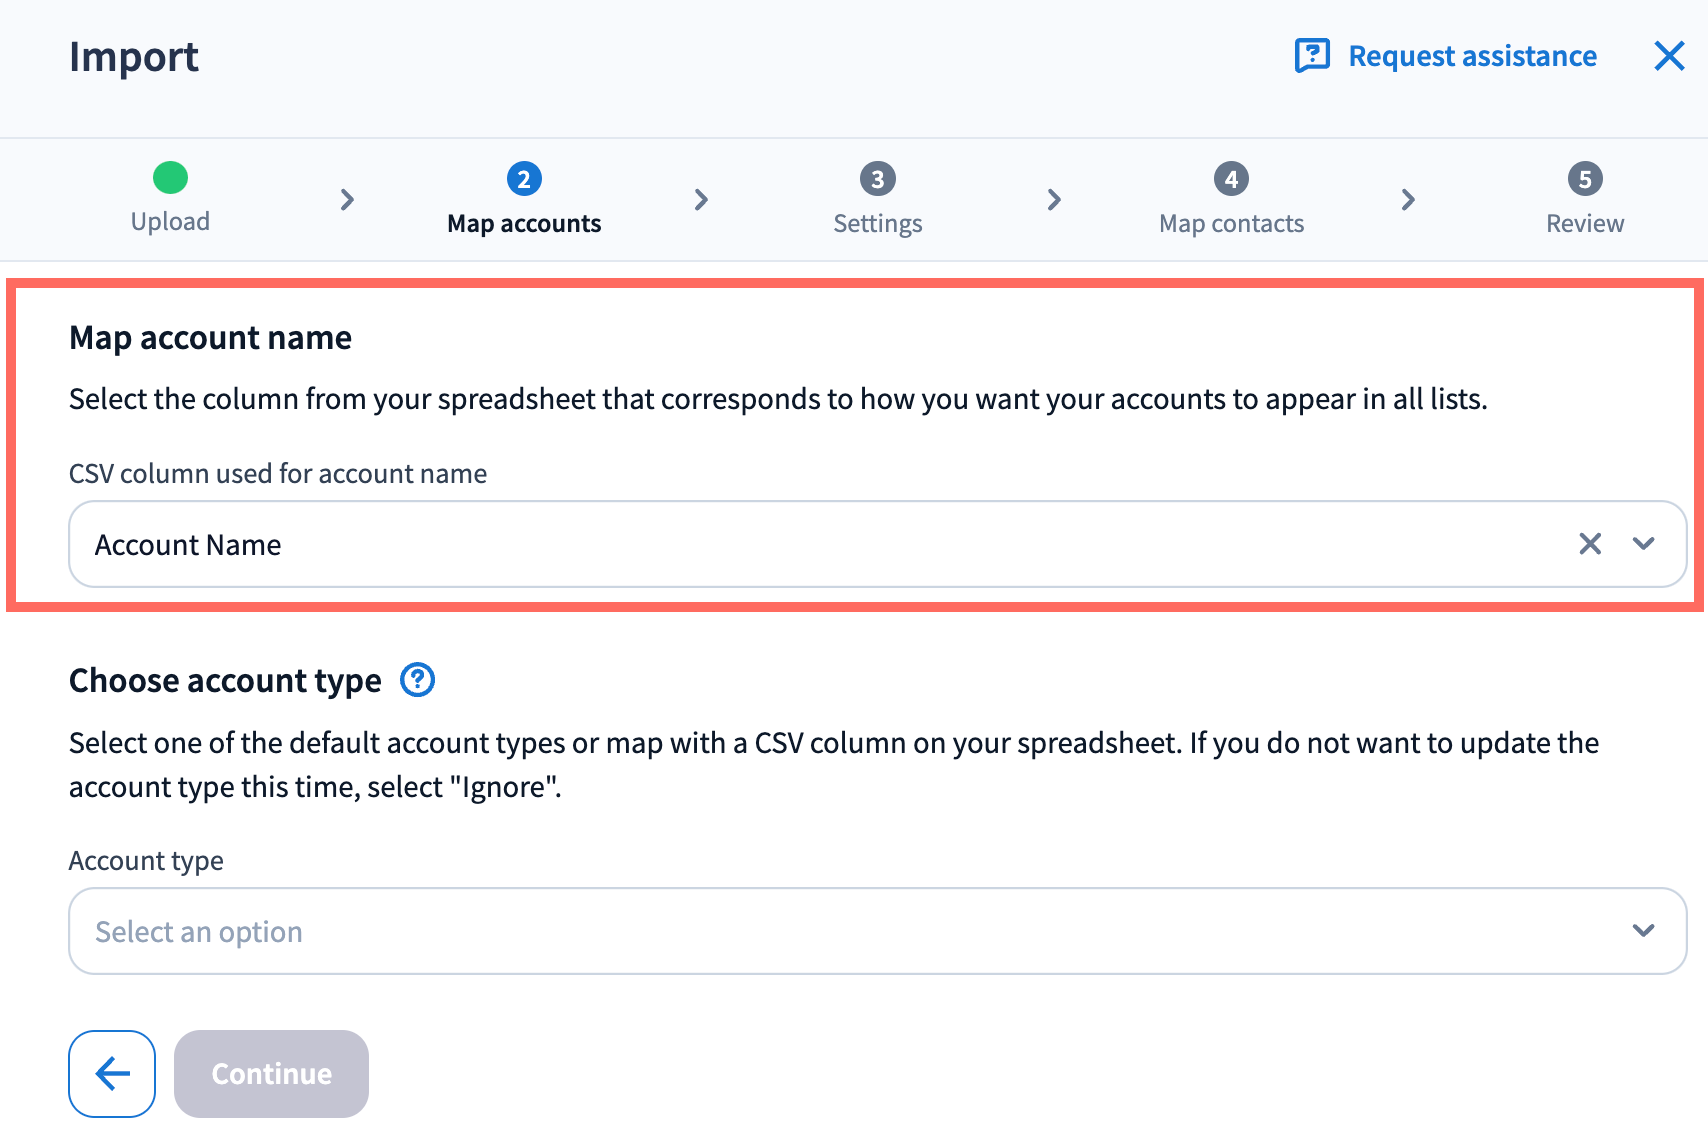Click the Account Name combo box field
Screen dimensions: 1708x1138
[x=800, y=544]
